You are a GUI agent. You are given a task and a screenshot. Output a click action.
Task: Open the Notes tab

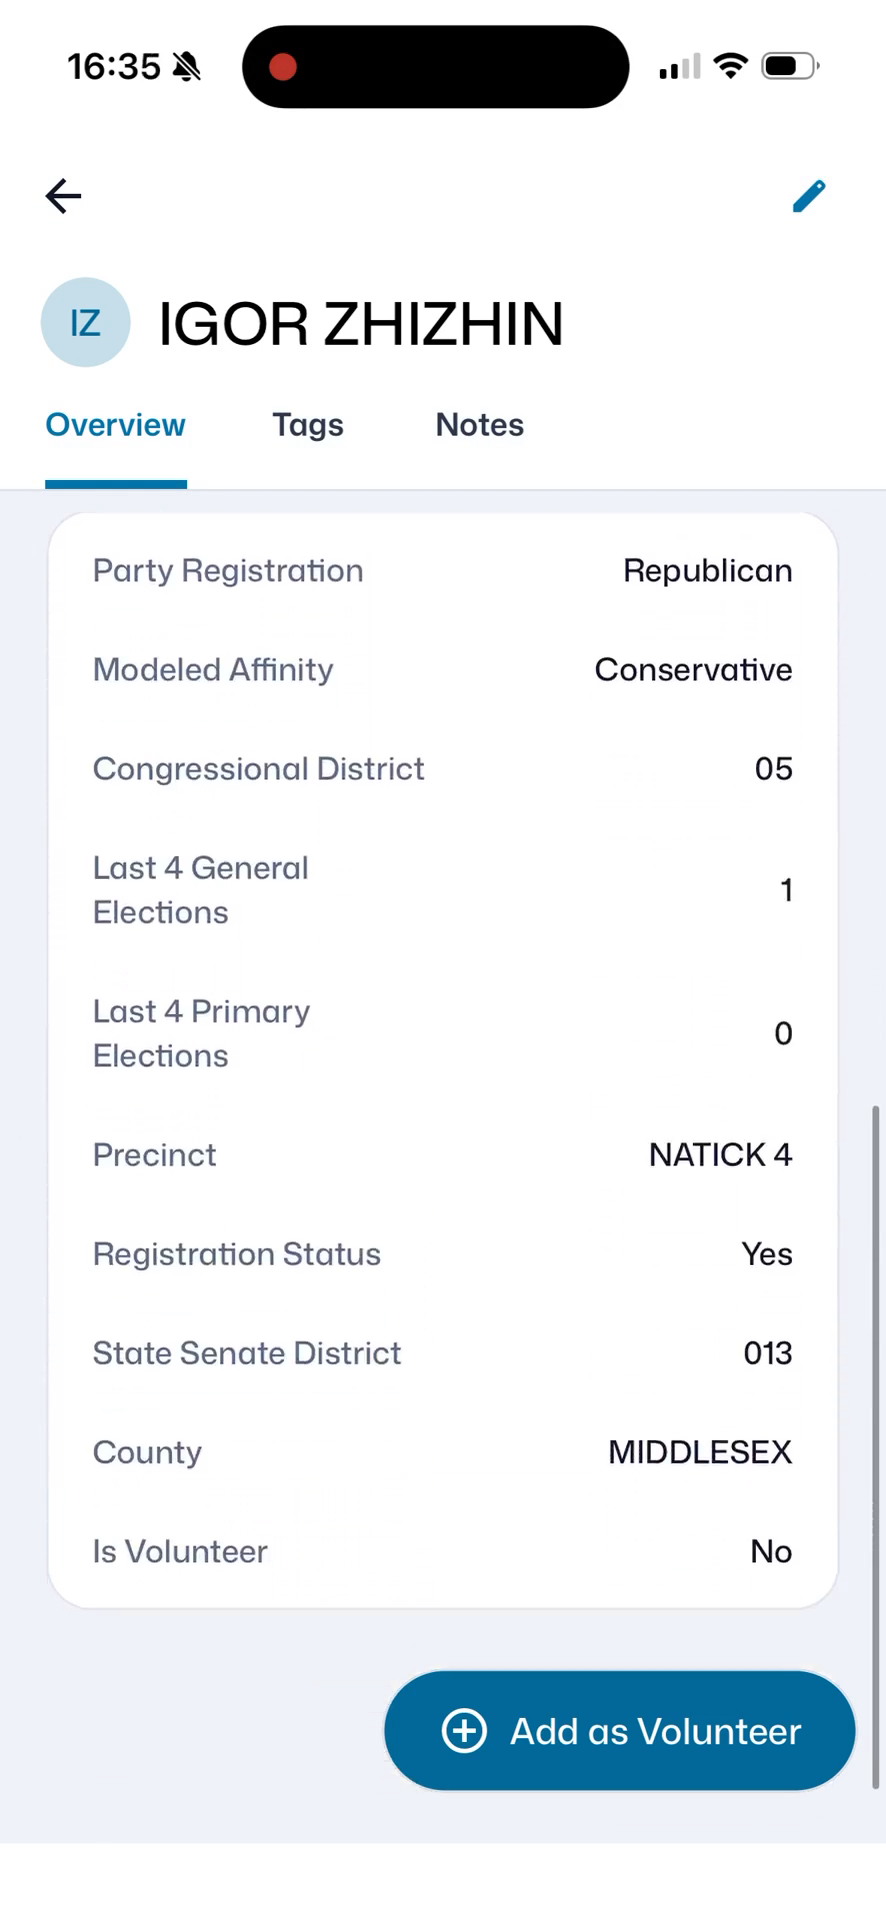(x=480, y=425)
